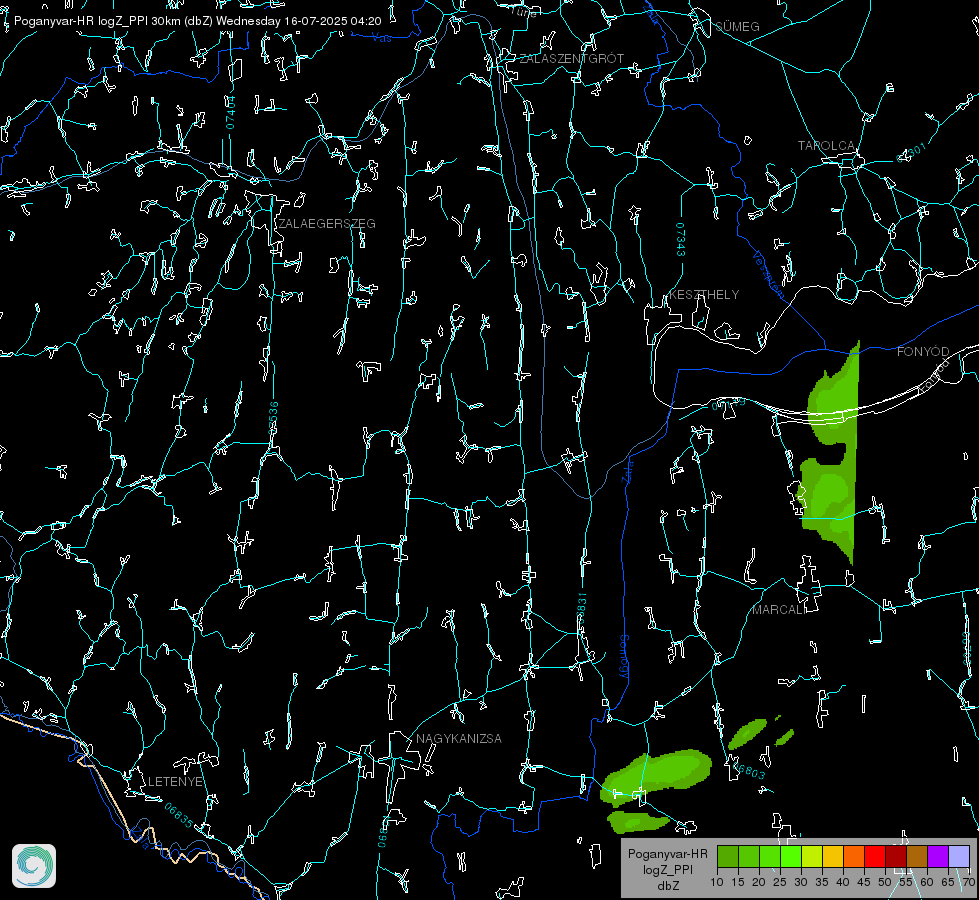Screen dimensions: 979x900
Task: Click the NAGYKANIZSA city label
Action: tap(459, 739)
